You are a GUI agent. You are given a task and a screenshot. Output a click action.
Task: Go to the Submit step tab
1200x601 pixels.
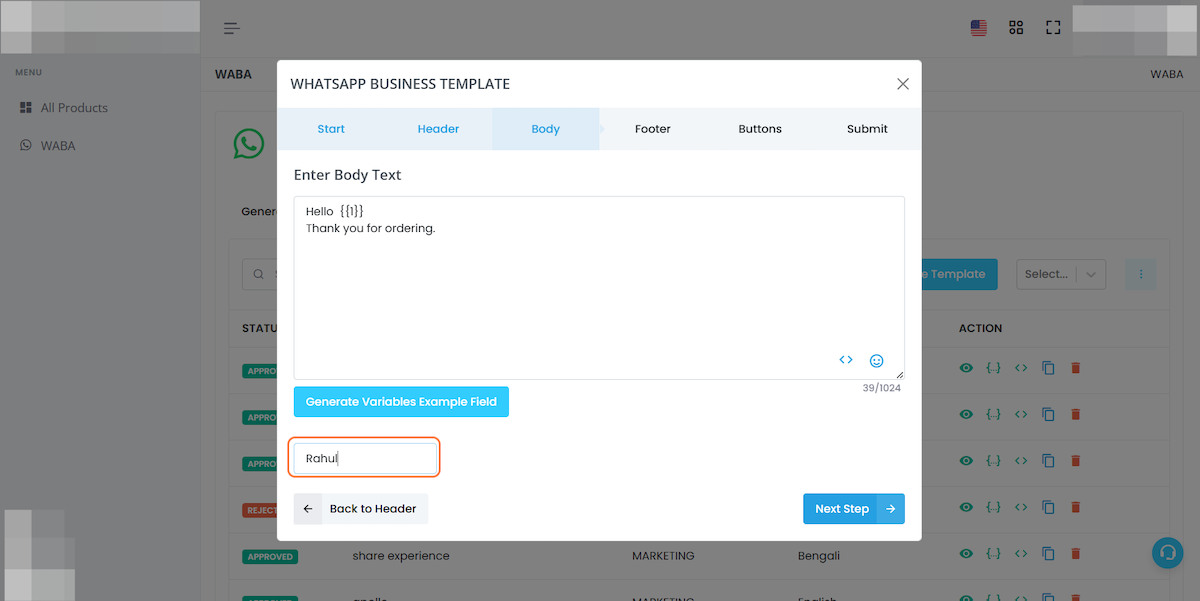point(867,129)
